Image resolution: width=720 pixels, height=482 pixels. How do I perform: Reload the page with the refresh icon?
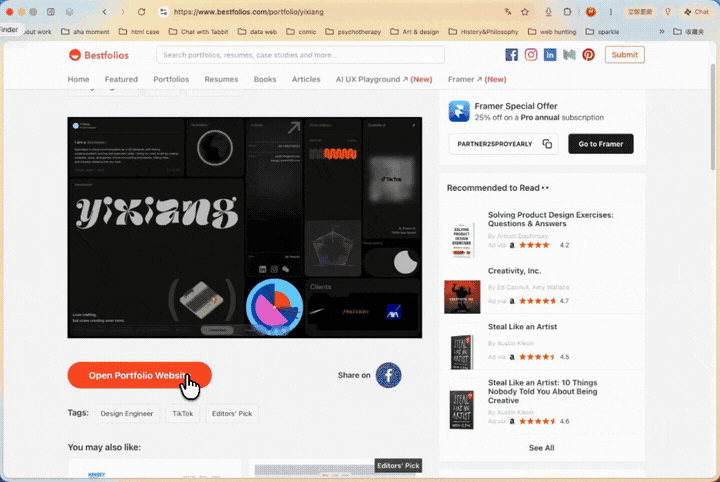(x=141, y=12)
